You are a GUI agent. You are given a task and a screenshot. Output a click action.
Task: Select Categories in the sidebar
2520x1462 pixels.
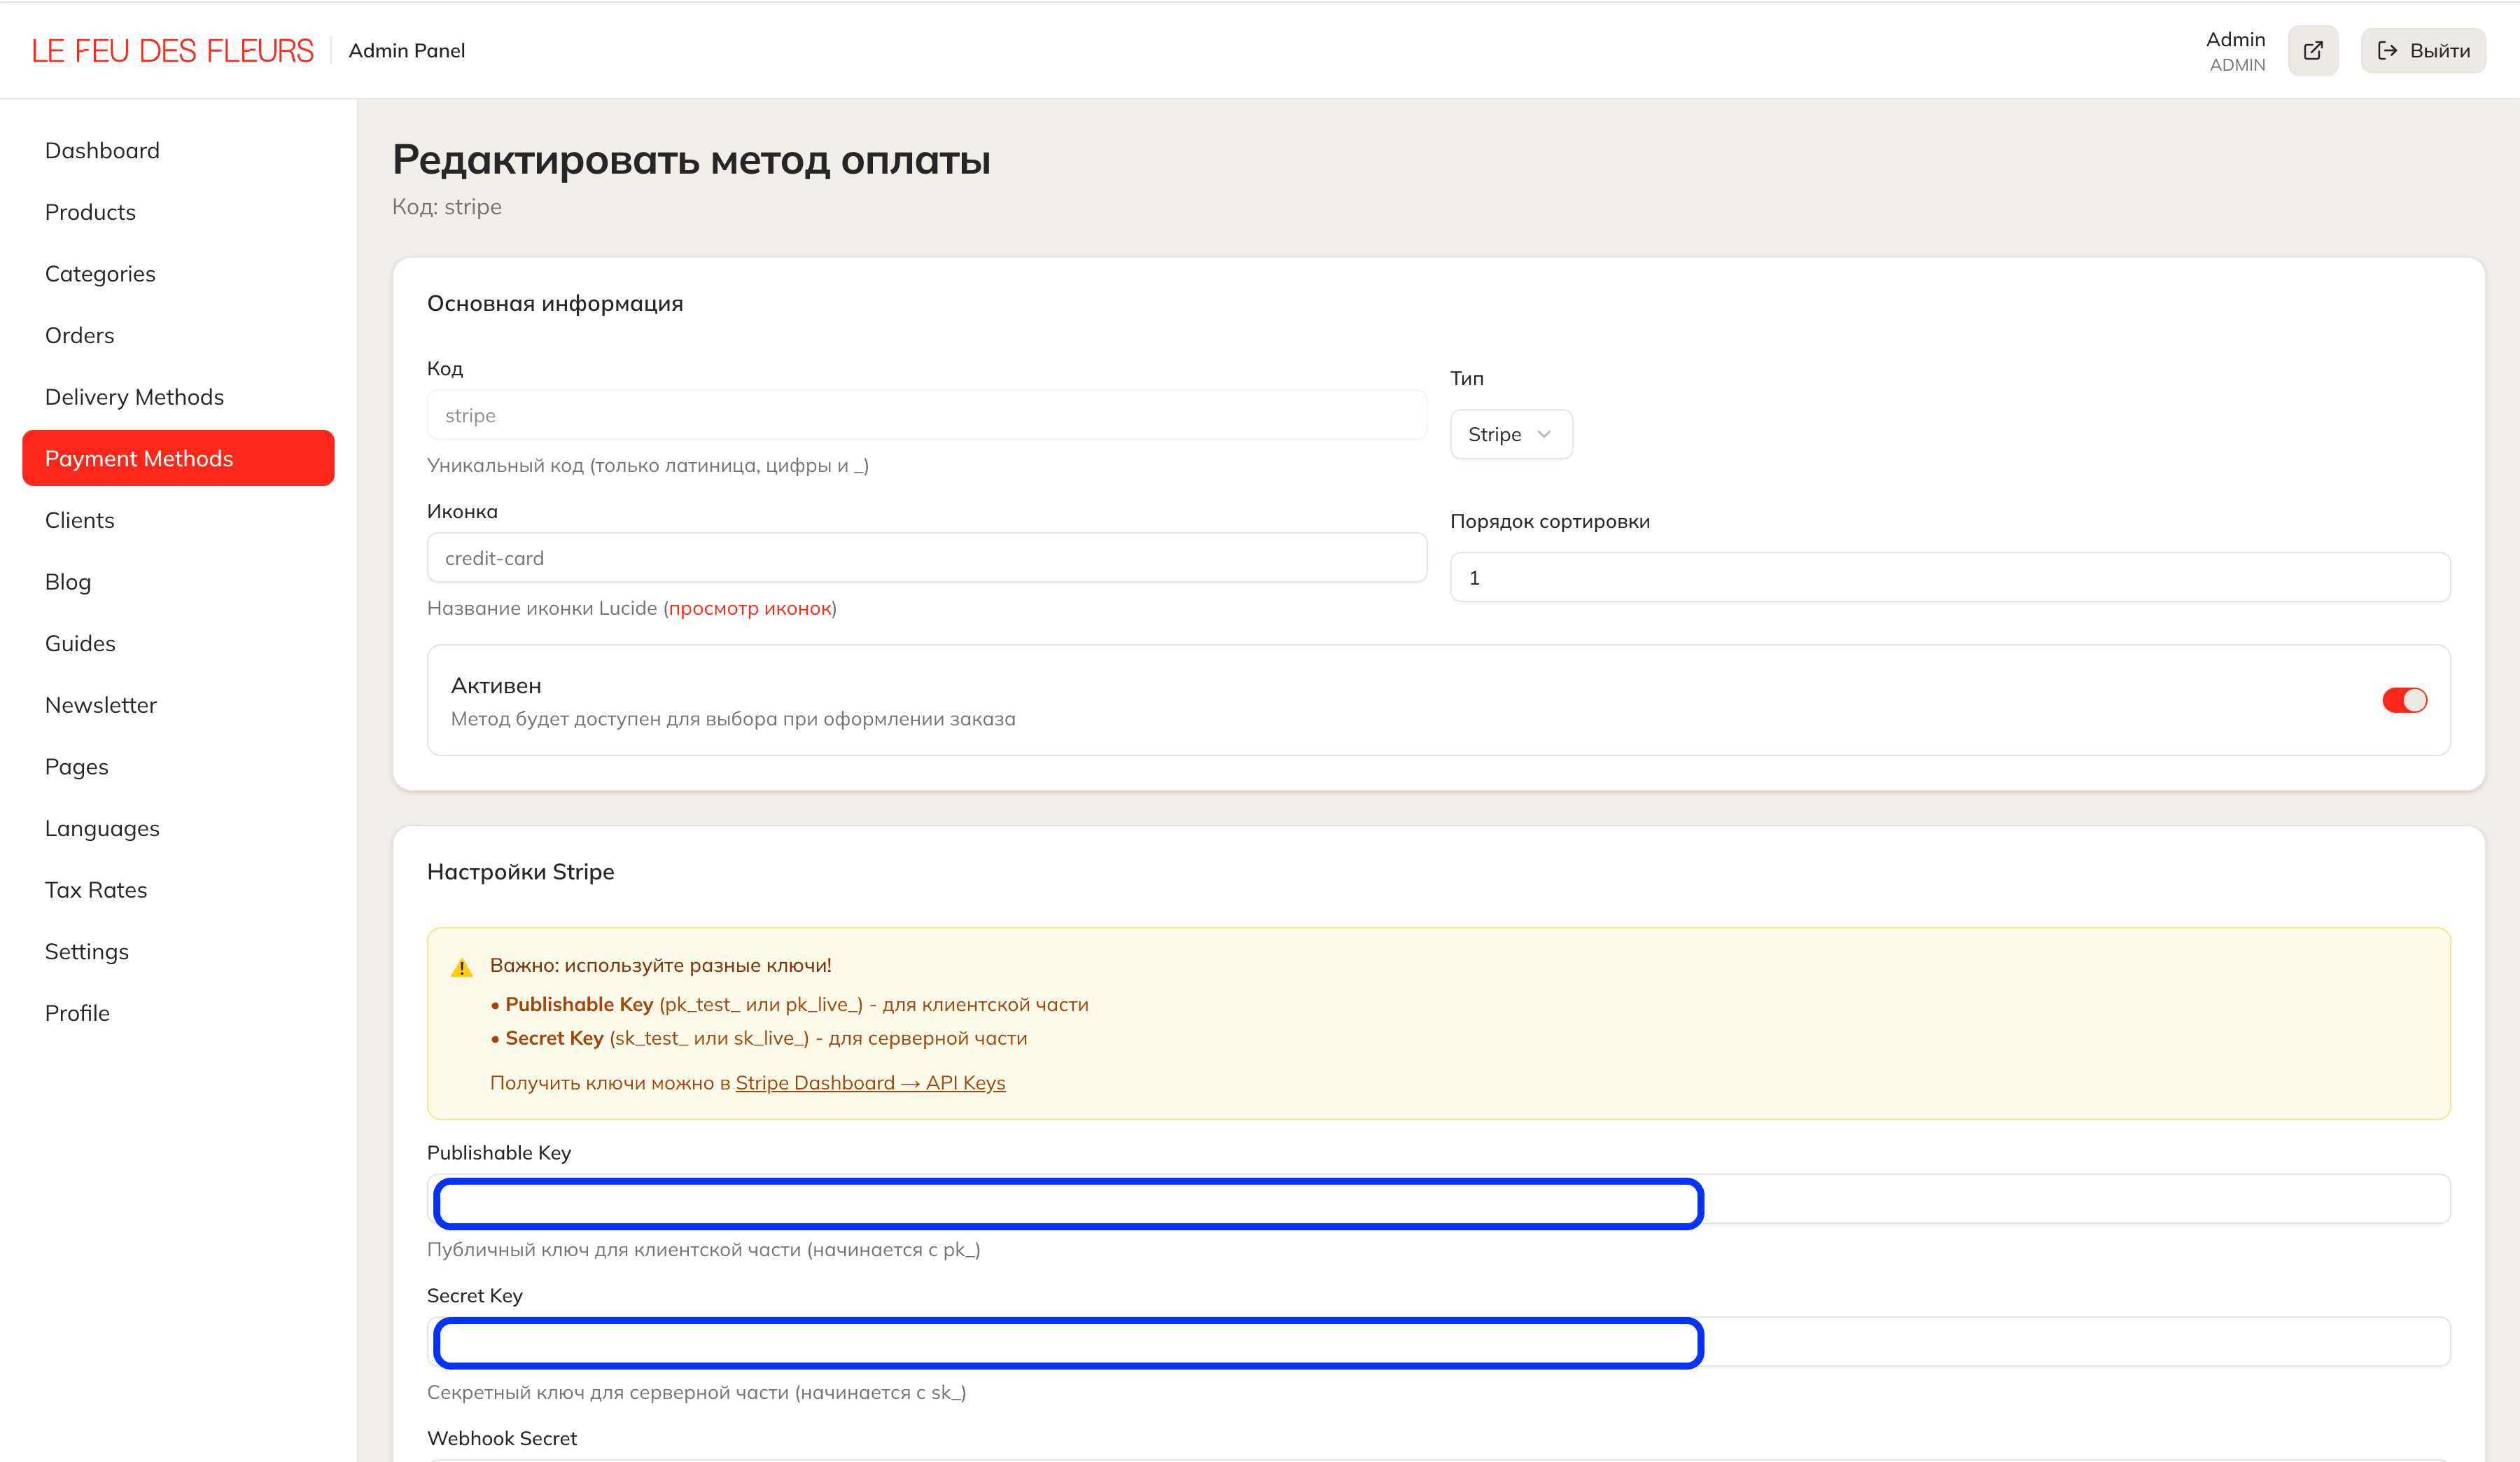(x=100, y=273)
